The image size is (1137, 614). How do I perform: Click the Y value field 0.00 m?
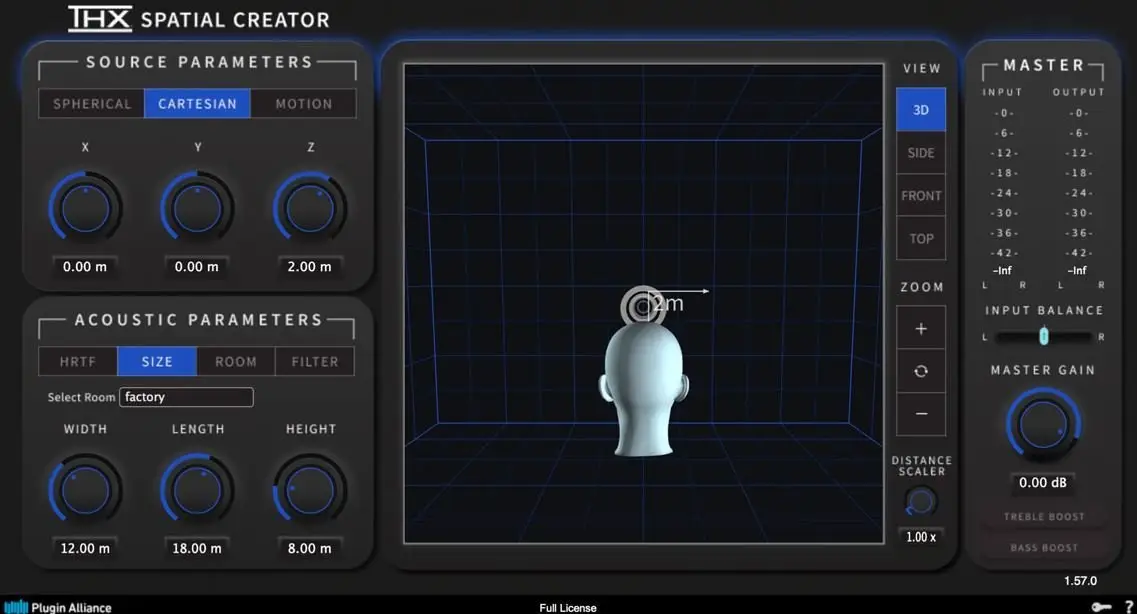coord(197,267)
